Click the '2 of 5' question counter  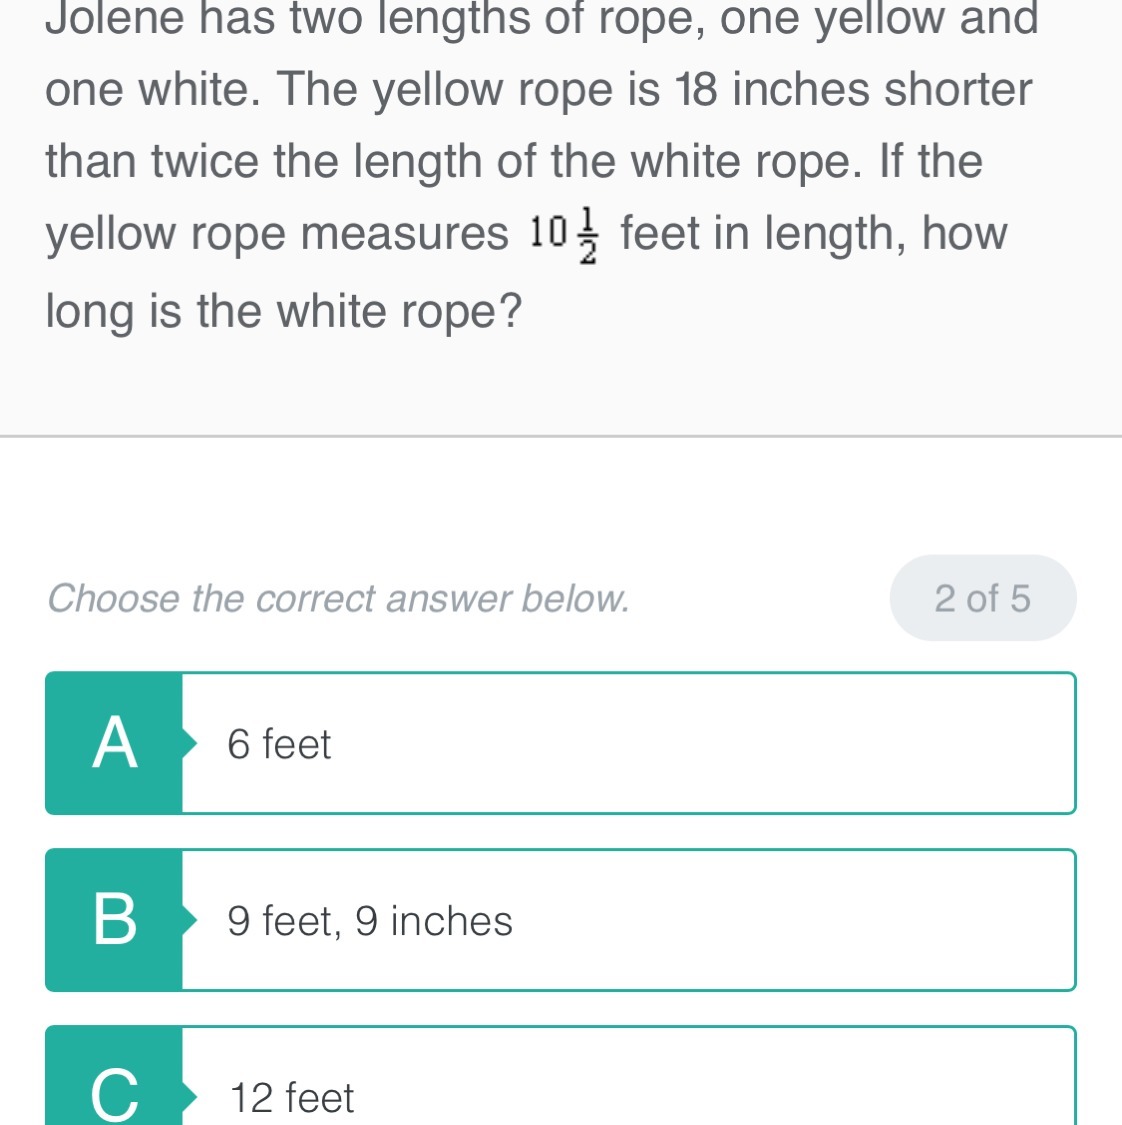982,598
